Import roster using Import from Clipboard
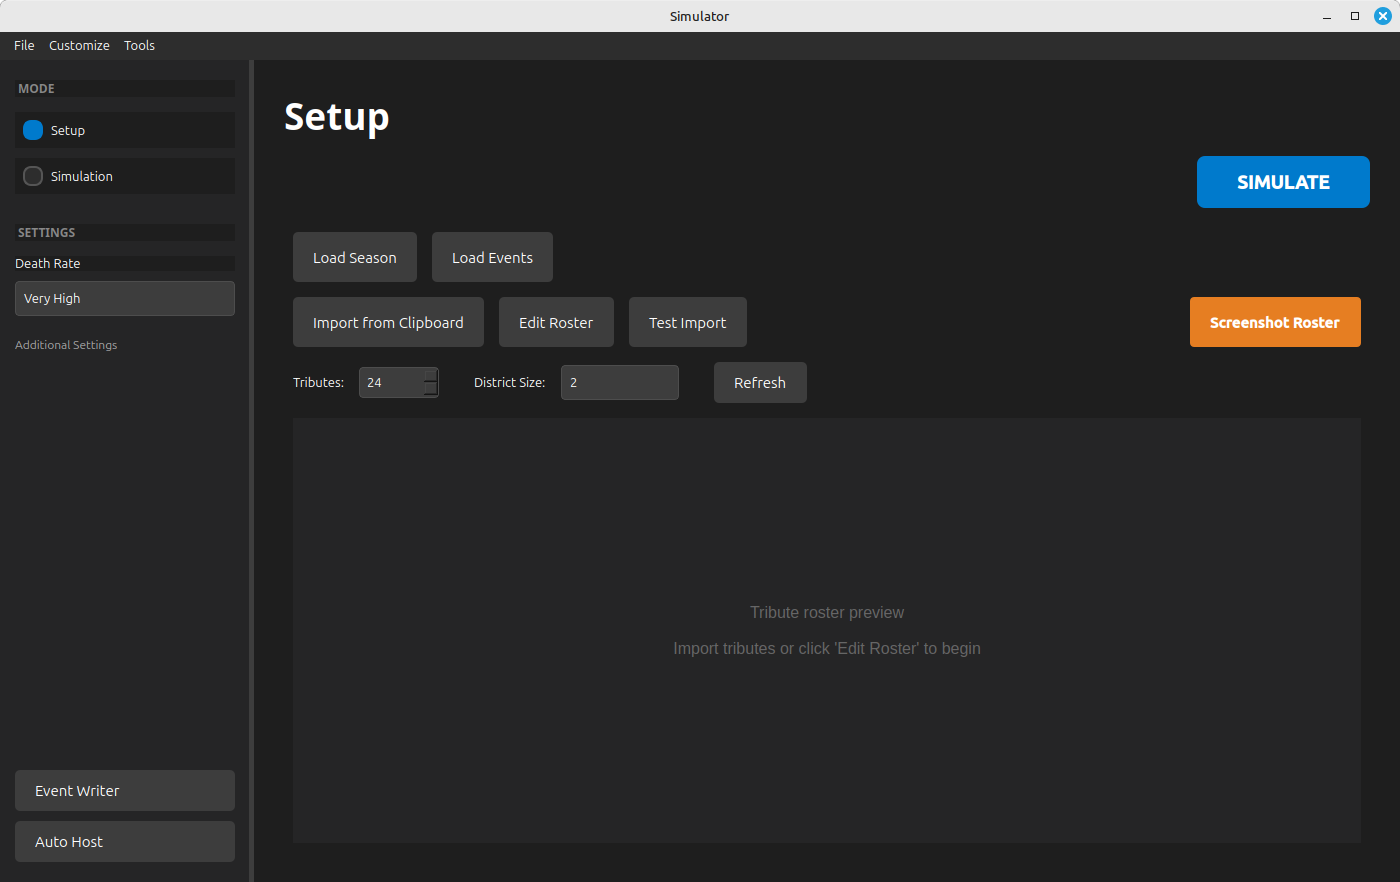Viewport: 1400px width, 882px height. (x=388, y=323)
